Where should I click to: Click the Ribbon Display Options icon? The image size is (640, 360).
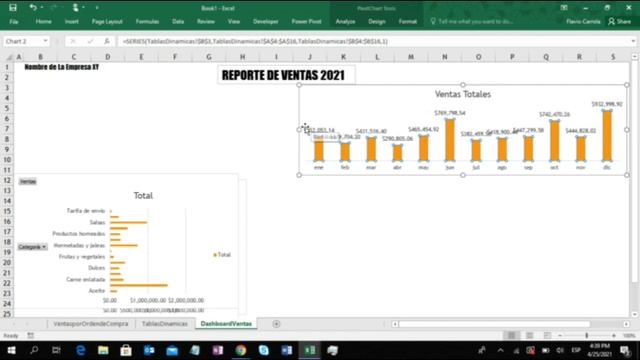pyautogui.click(x=564, y=7)
